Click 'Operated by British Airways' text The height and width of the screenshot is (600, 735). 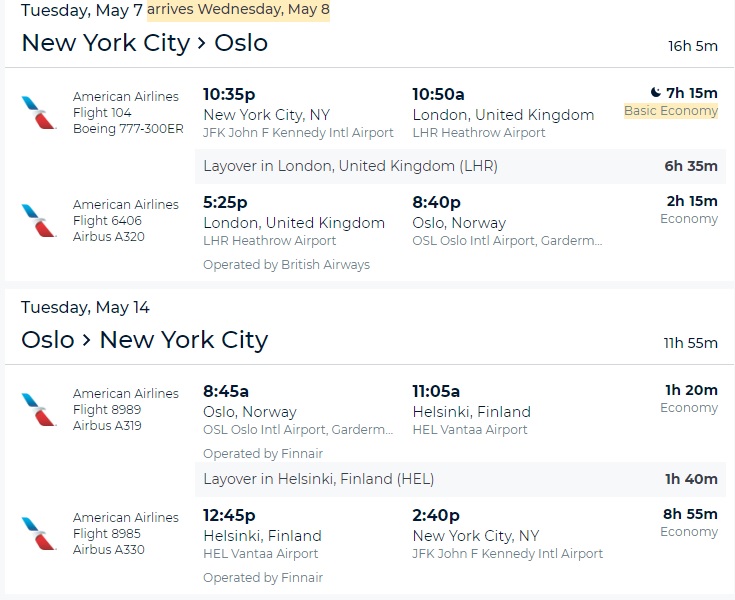(x=286, y=265)
